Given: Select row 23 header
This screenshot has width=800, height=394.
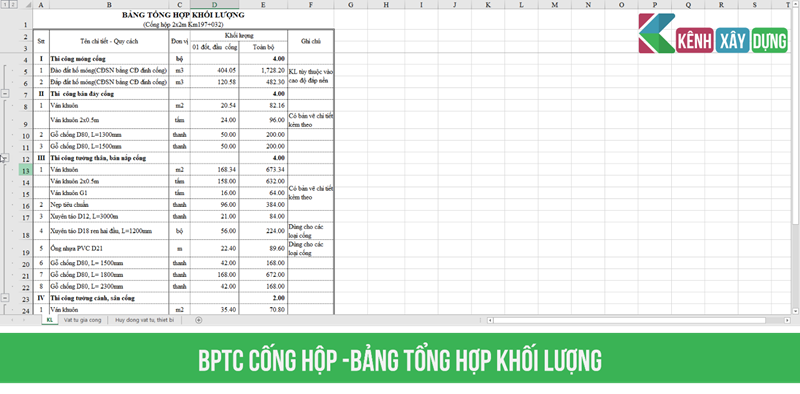Looking at the screenshot, I should click(x=26, y=298).
